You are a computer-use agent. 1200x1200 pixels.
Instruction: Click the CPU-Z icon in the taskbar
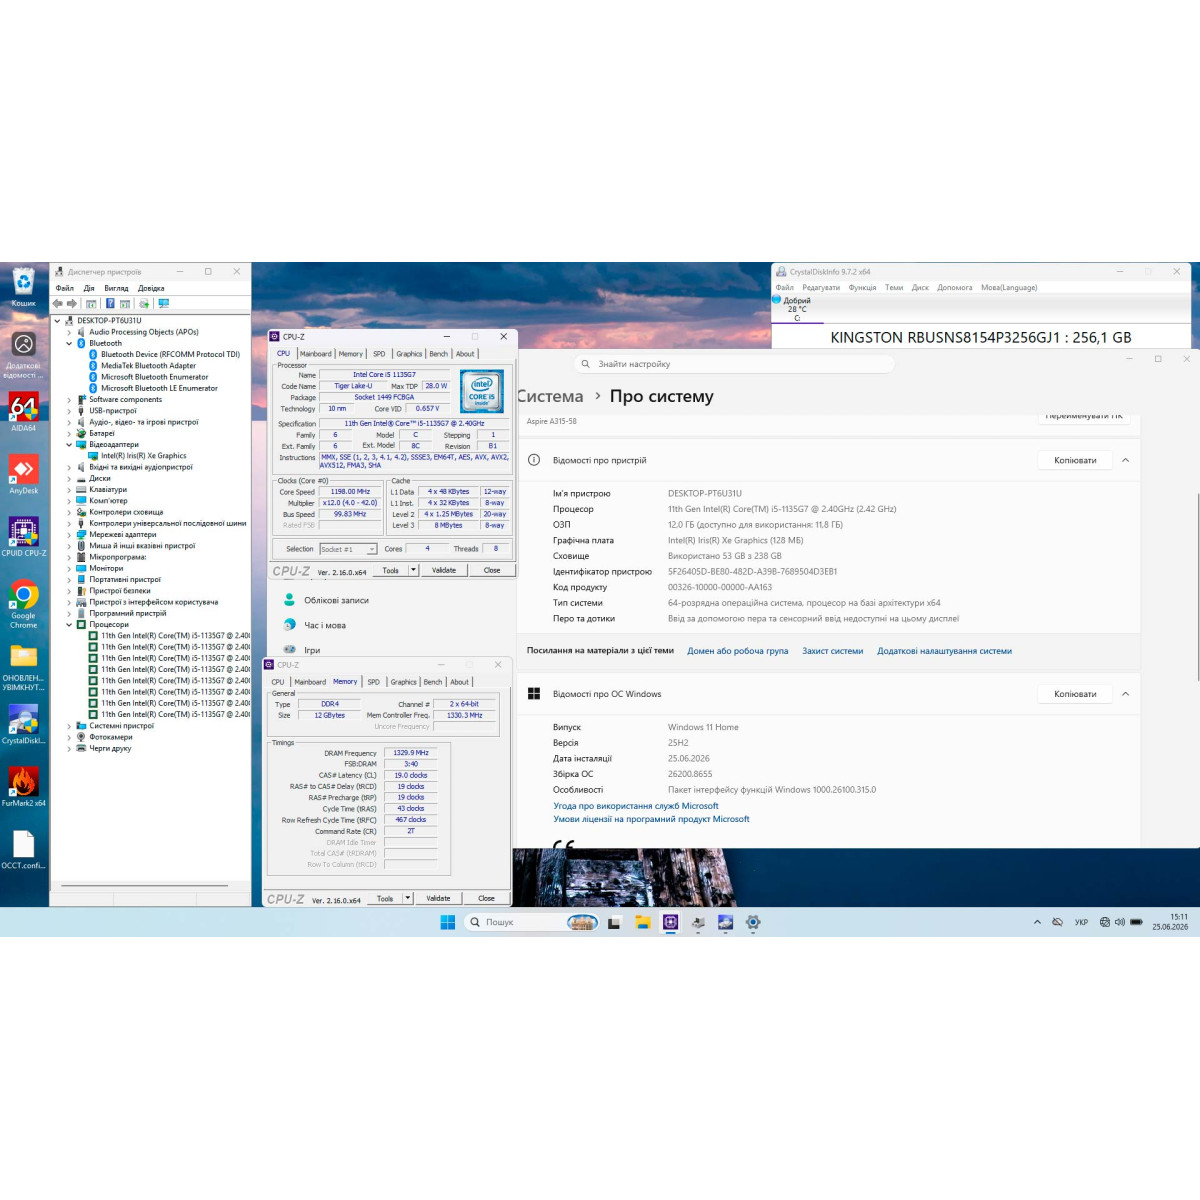point(670,922)
